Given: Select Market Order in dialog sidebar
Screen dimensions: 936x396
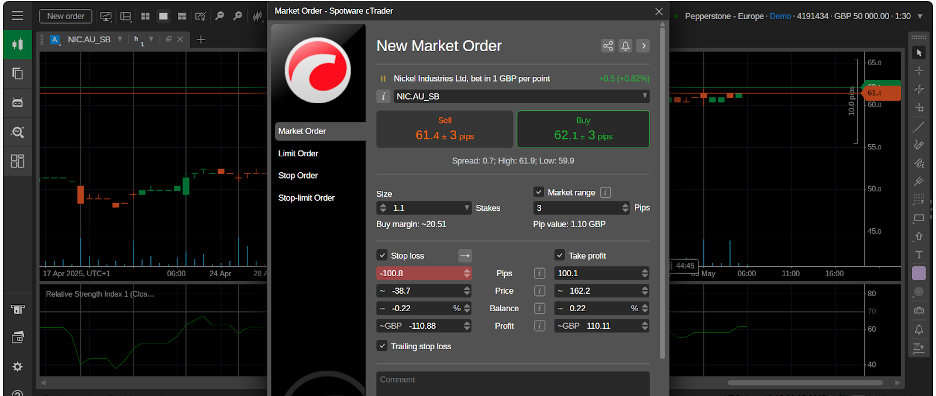Looking at the screenshot, I should pyautogui.click(x=321, y=131).
